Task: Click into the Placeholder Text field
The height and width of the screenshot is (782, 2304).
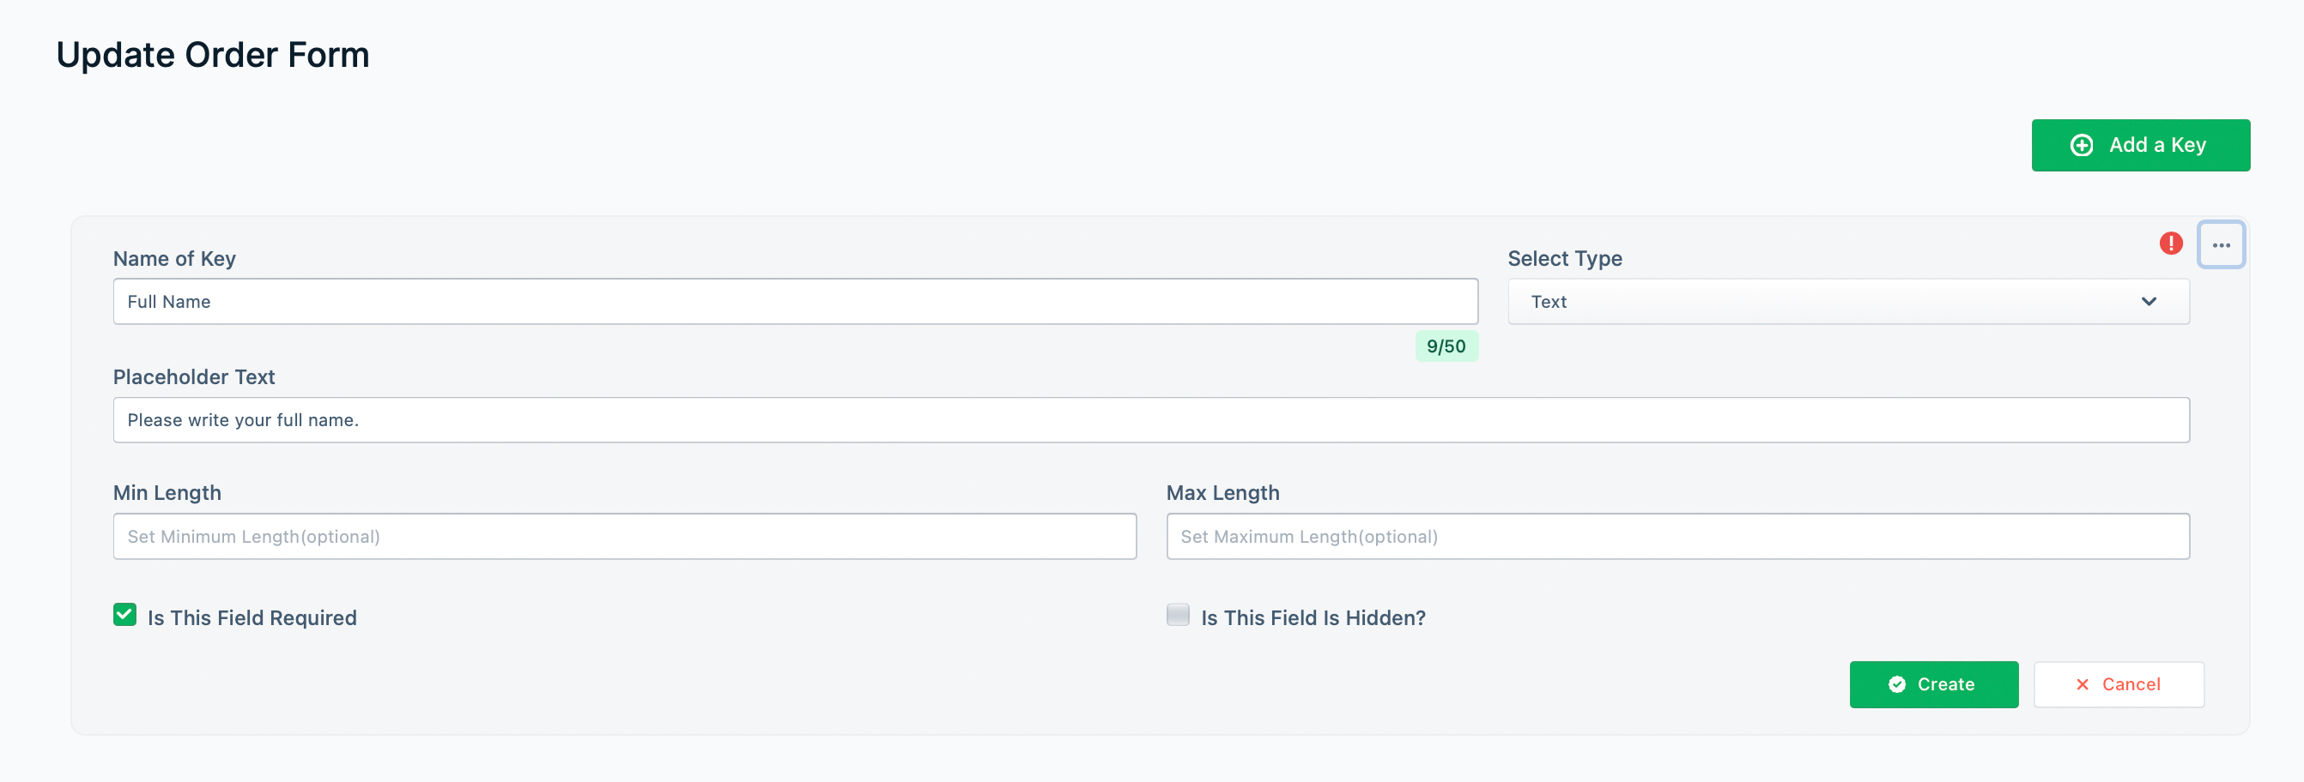Action: (1150, 420)
